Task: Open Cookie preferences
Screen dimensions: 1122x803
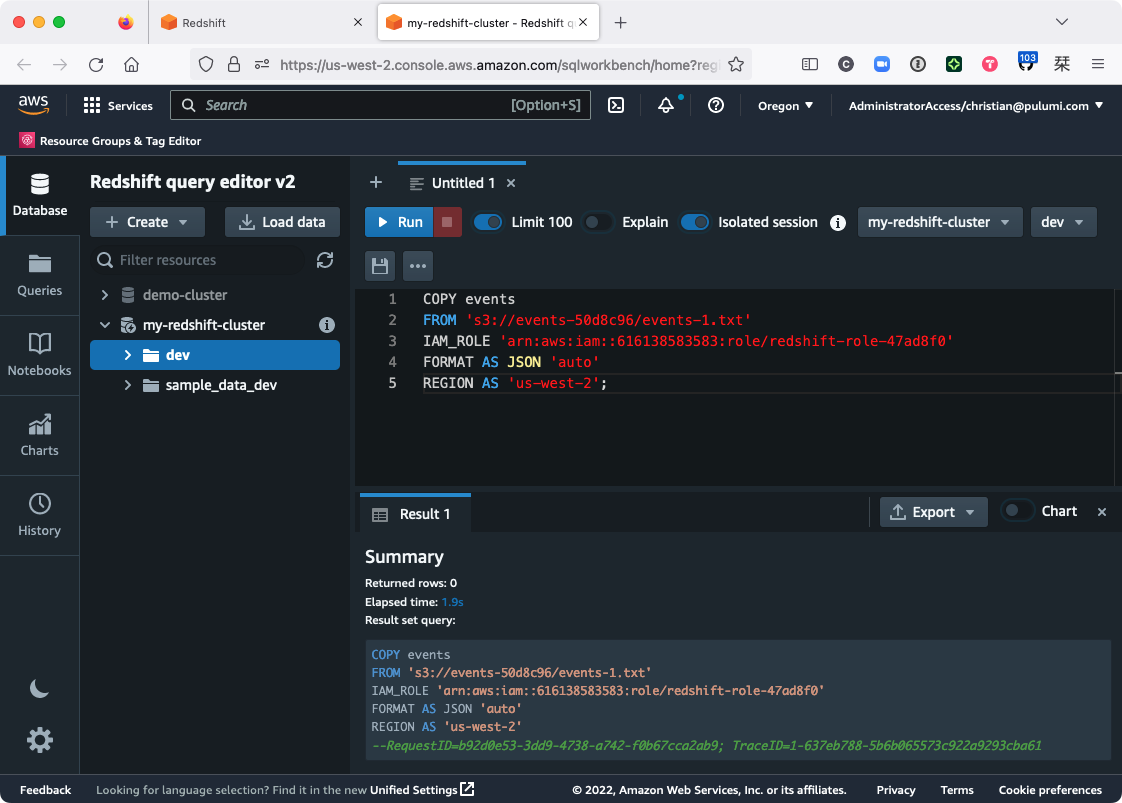Action: (1050, 789)
